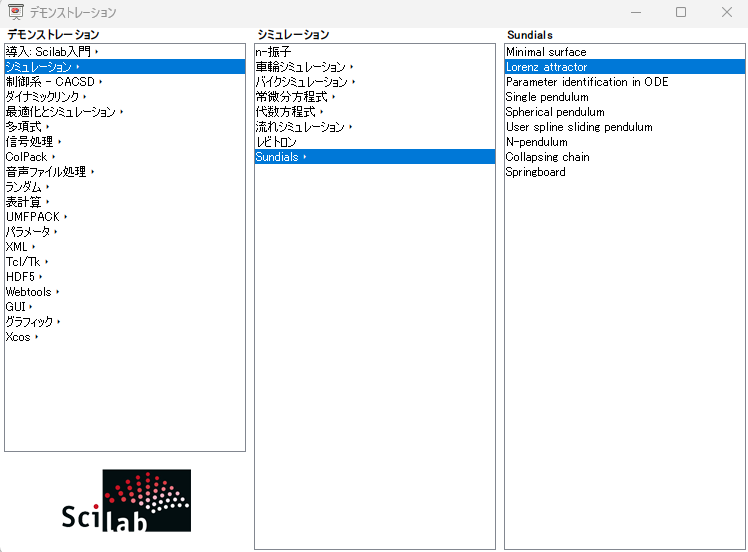Close the デモンストレーション window
The width and height of the screenshot is (748, 552).
tap(727, 12)
